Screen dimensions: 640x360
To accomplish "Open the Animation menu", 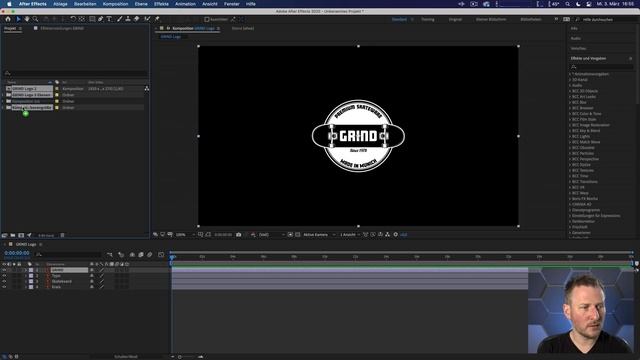I will coord(185,4).
